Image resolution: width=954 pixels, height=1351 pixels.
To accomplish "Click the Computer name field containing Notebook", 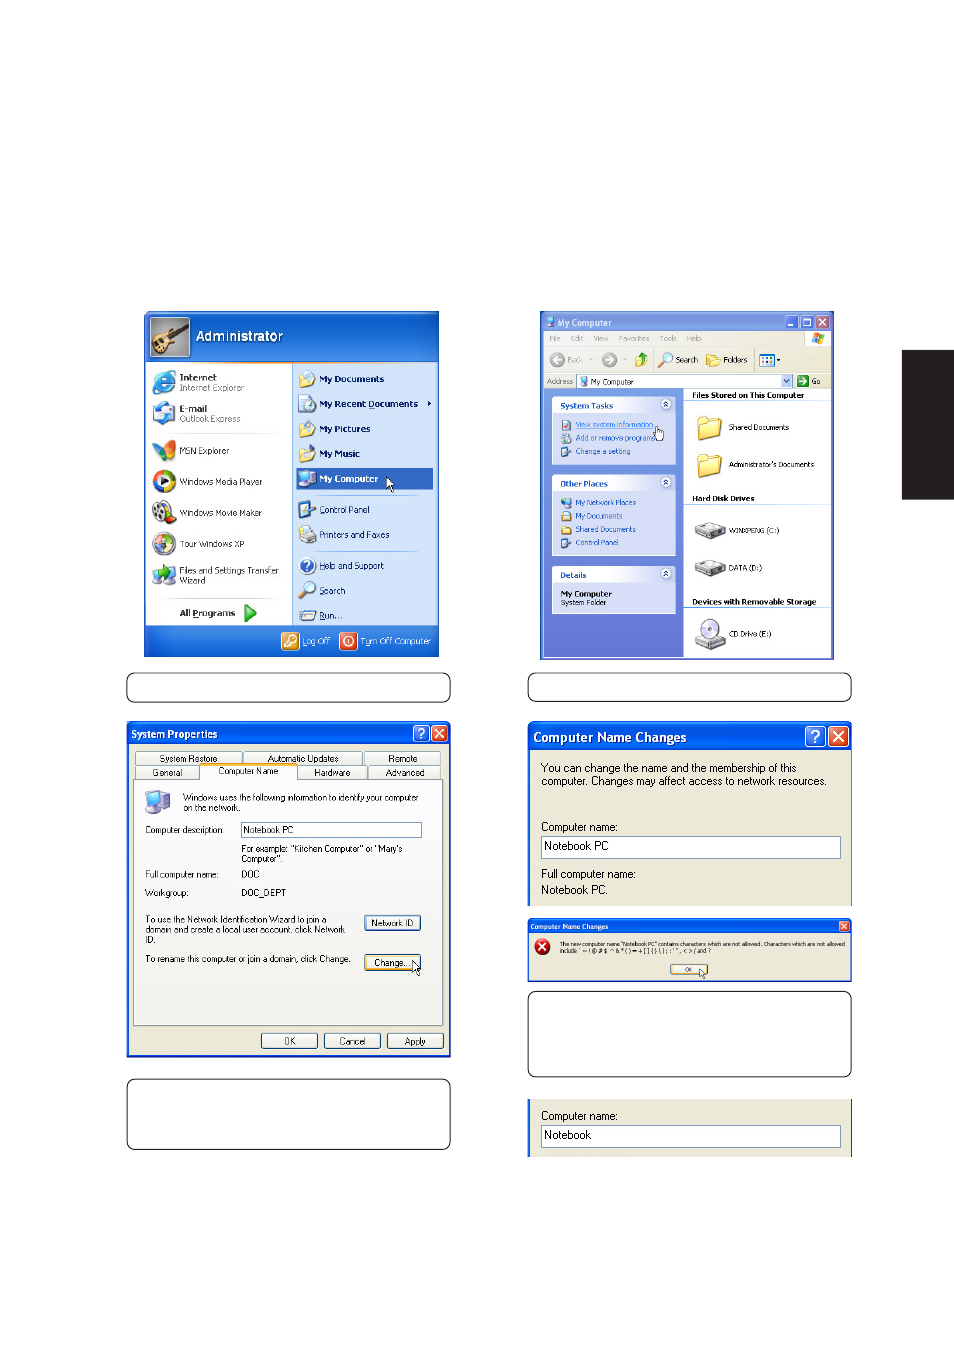I will click(690, 1136).
